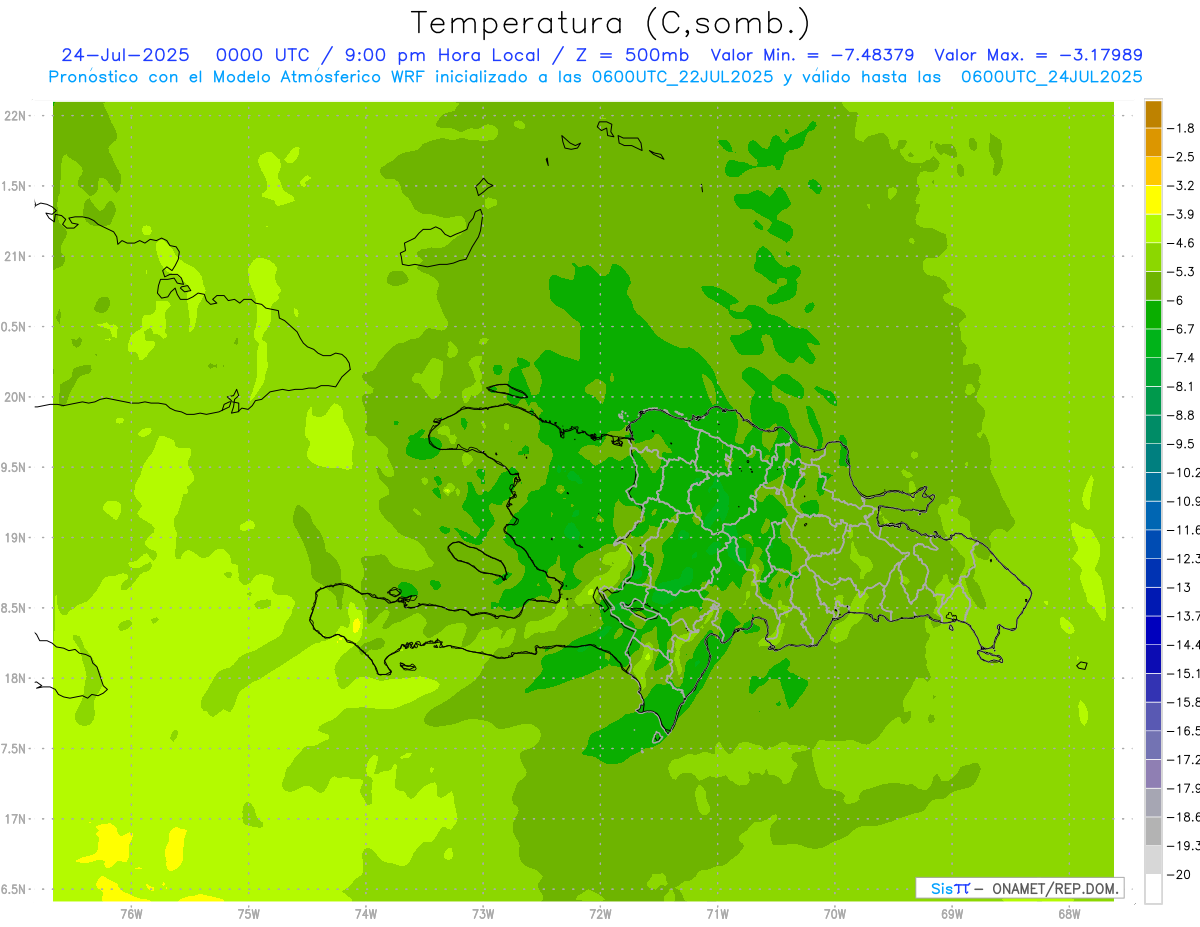Click the 69W longitude axis label
Screen dimensions: 1200x927
pyautogui.click(x=952, y=914)
